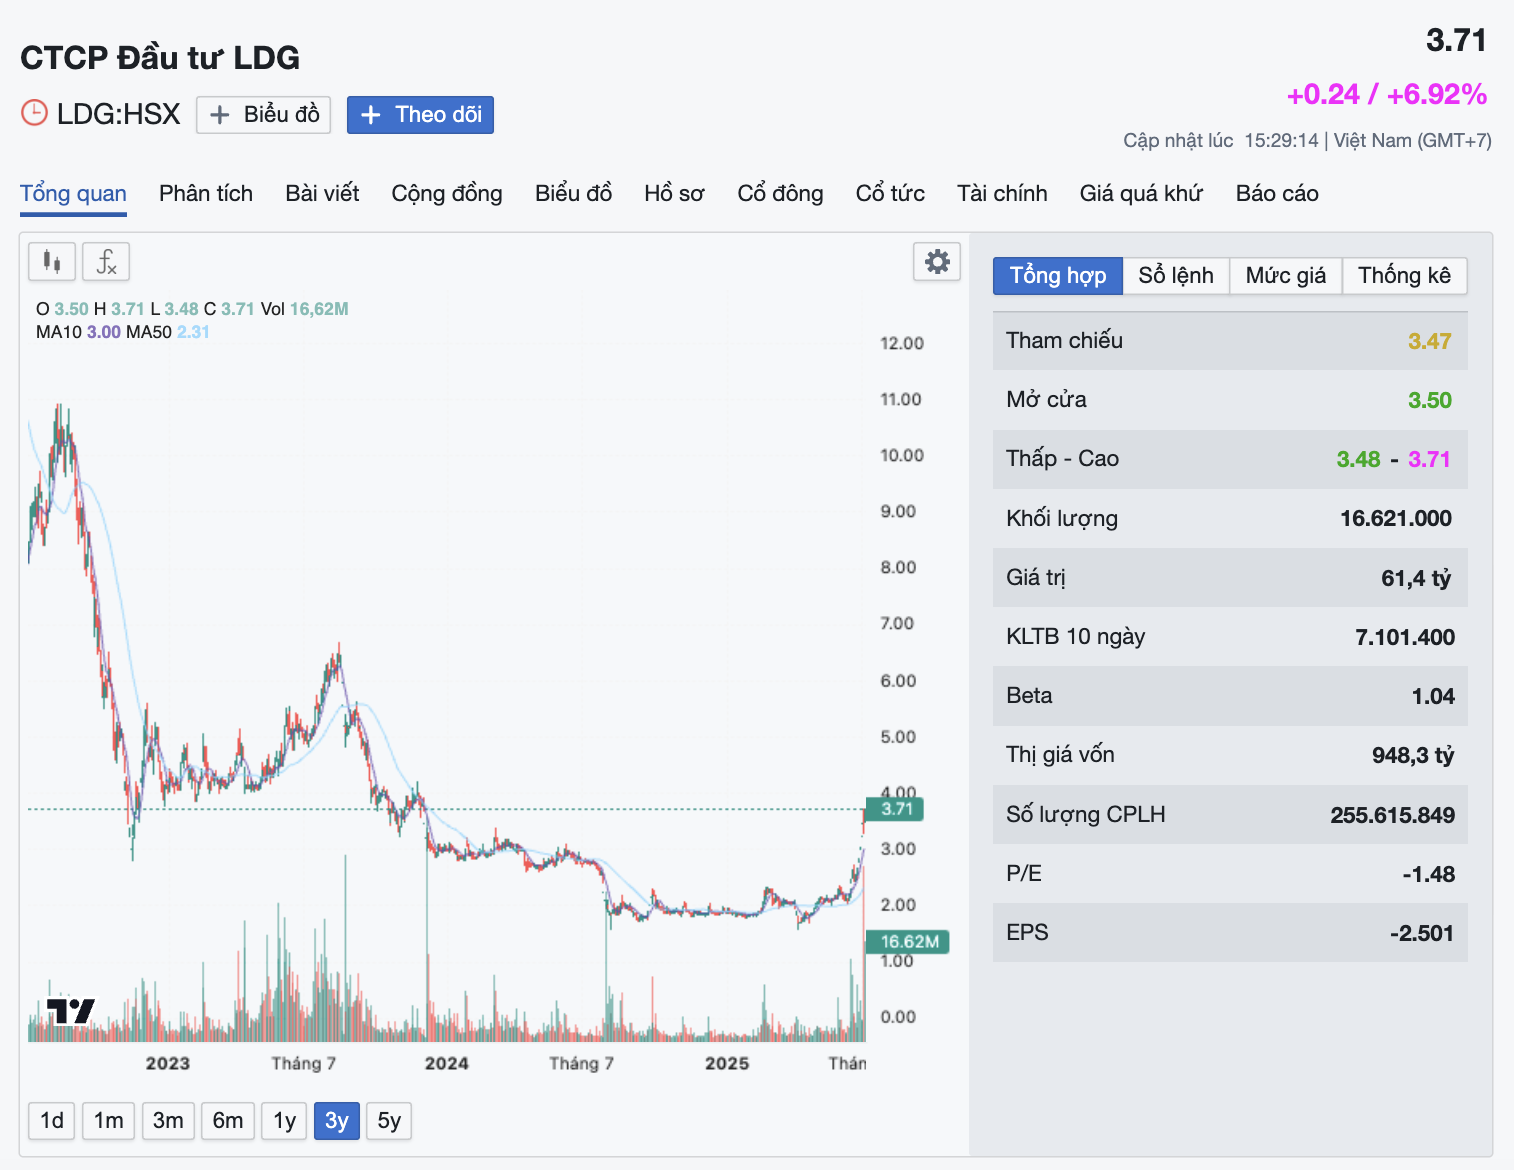Set chart range to 1d
Image resolution: width=1514 pixels, height=1170 pixels.
[52, 1121]
